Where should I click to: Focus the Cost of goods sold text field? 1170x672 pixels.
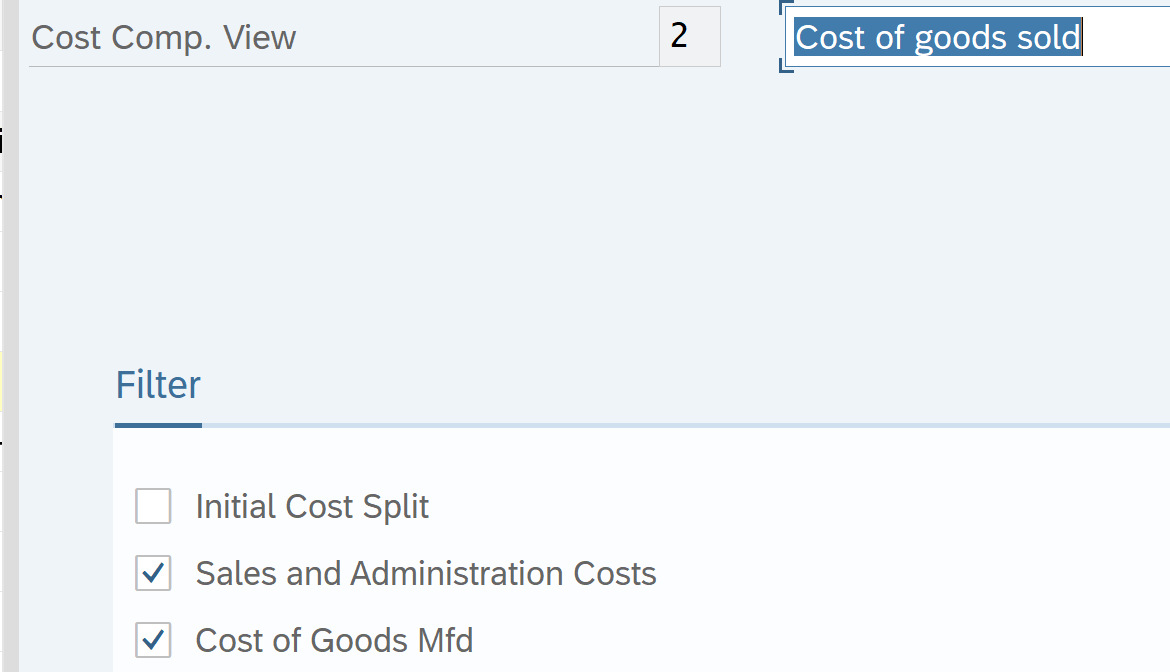(x=975, y=38)
